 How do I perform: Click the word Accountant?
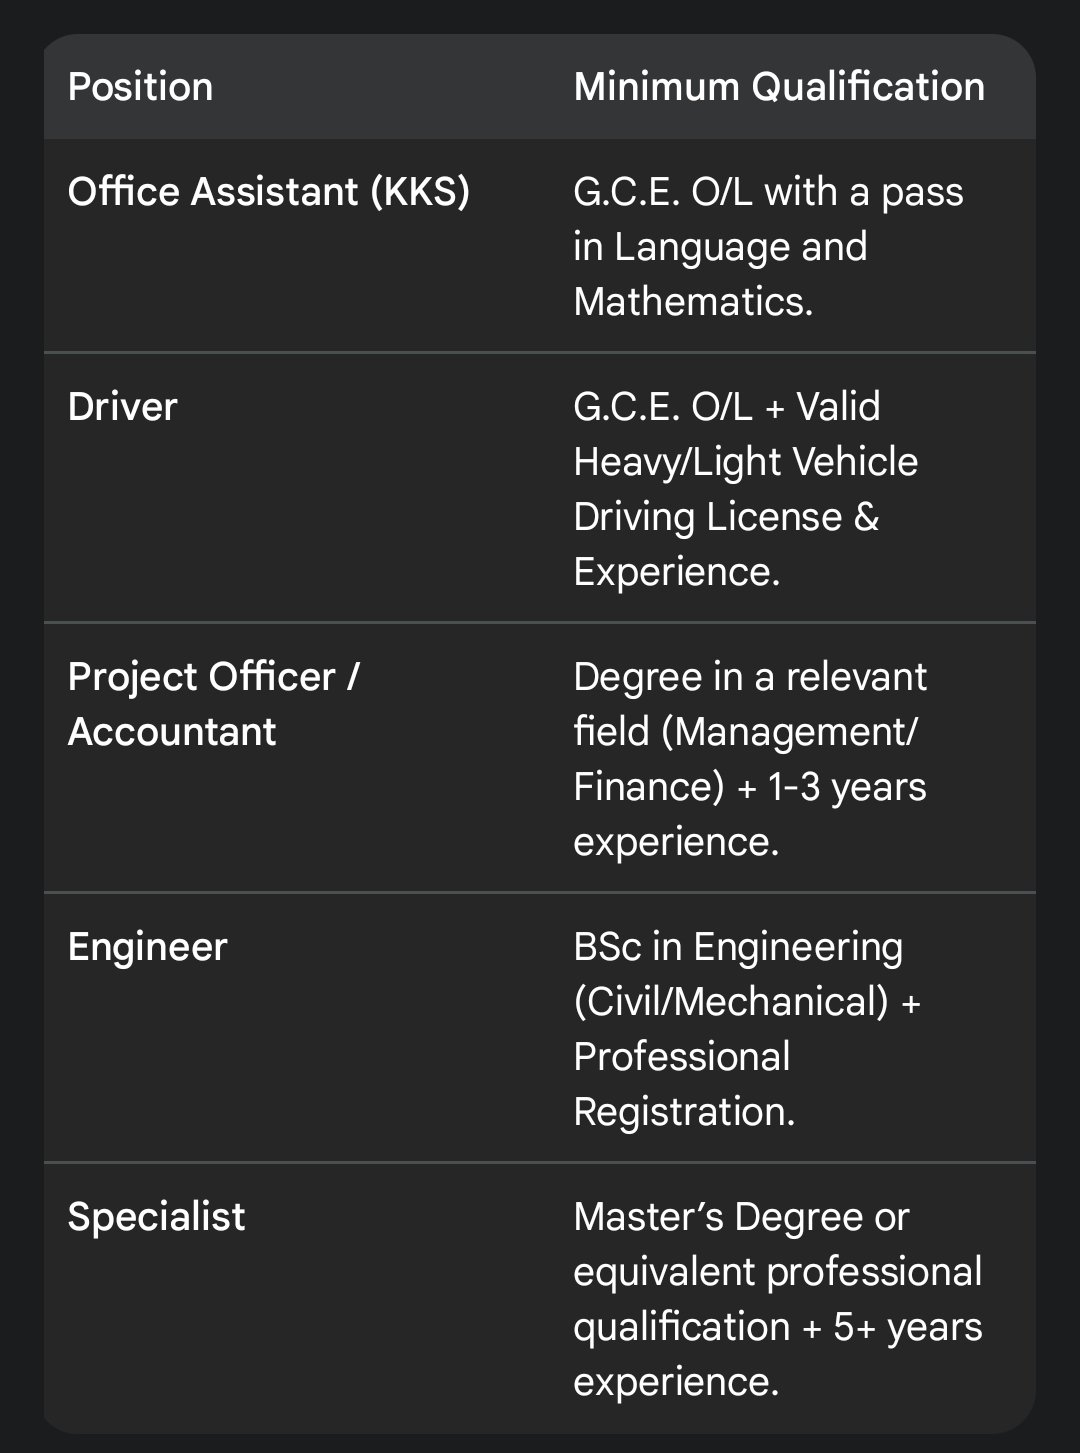[172, 732]
